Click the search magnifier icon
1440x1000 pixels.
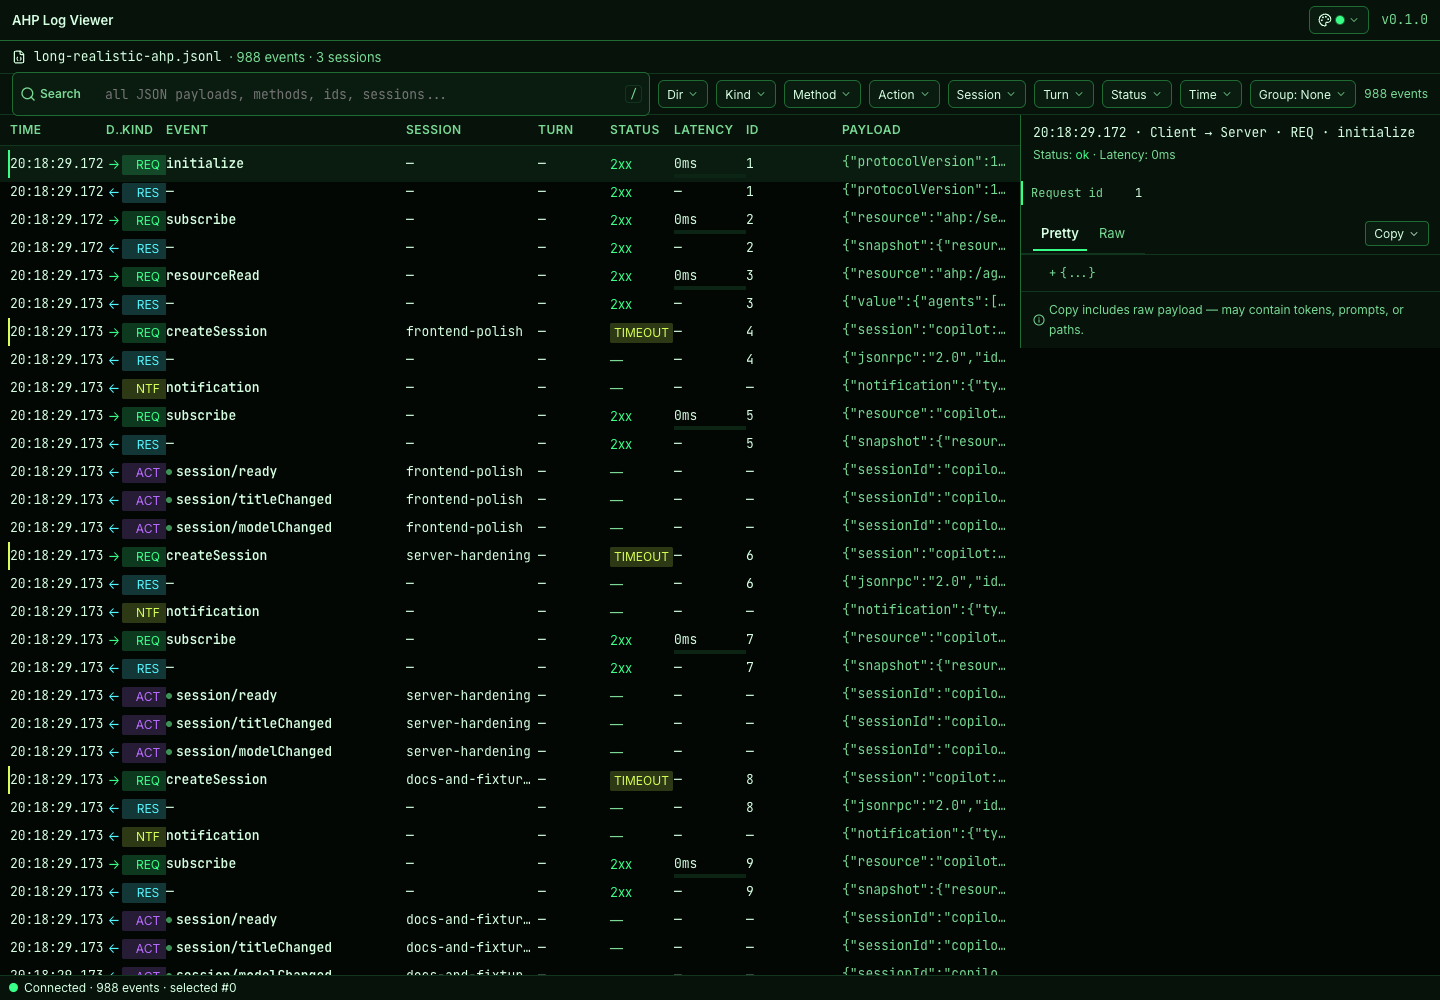pyautogui.click(x=28, y=94)
